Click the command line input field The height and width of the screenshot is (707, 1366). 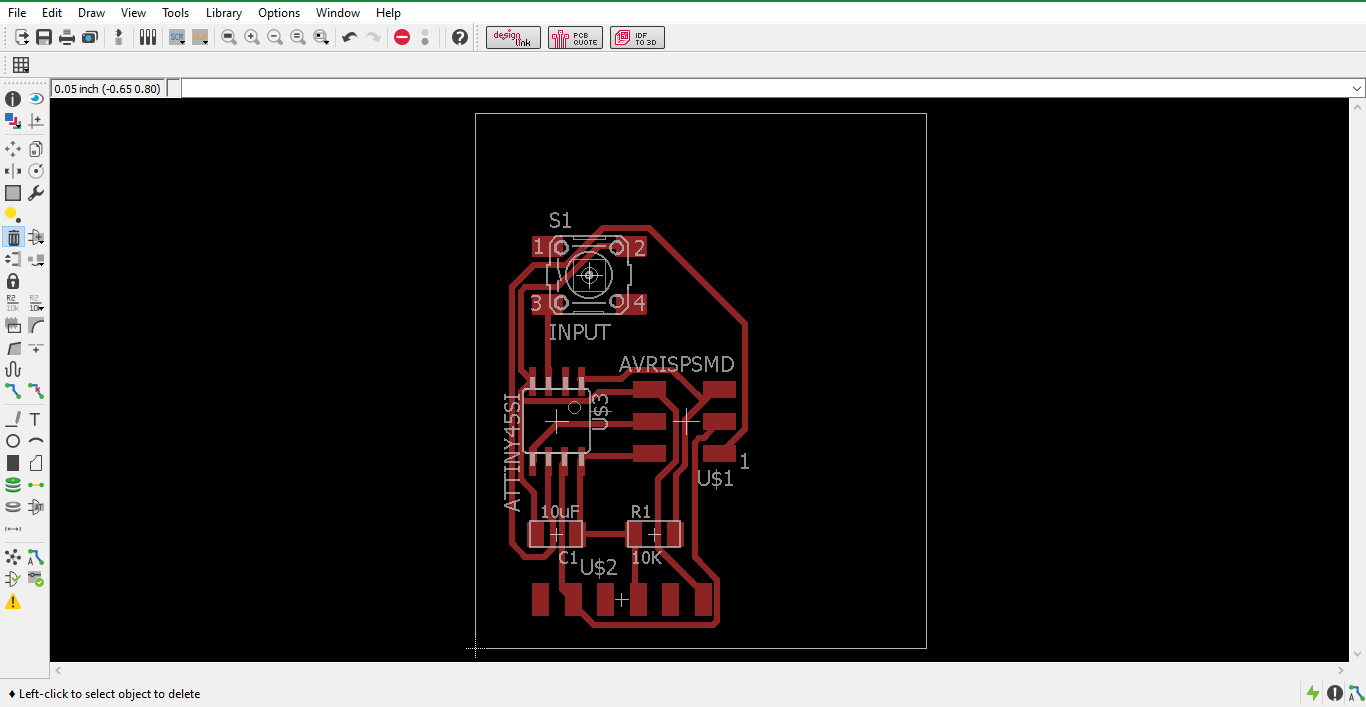pyautogui.click(x=764, y=89)
